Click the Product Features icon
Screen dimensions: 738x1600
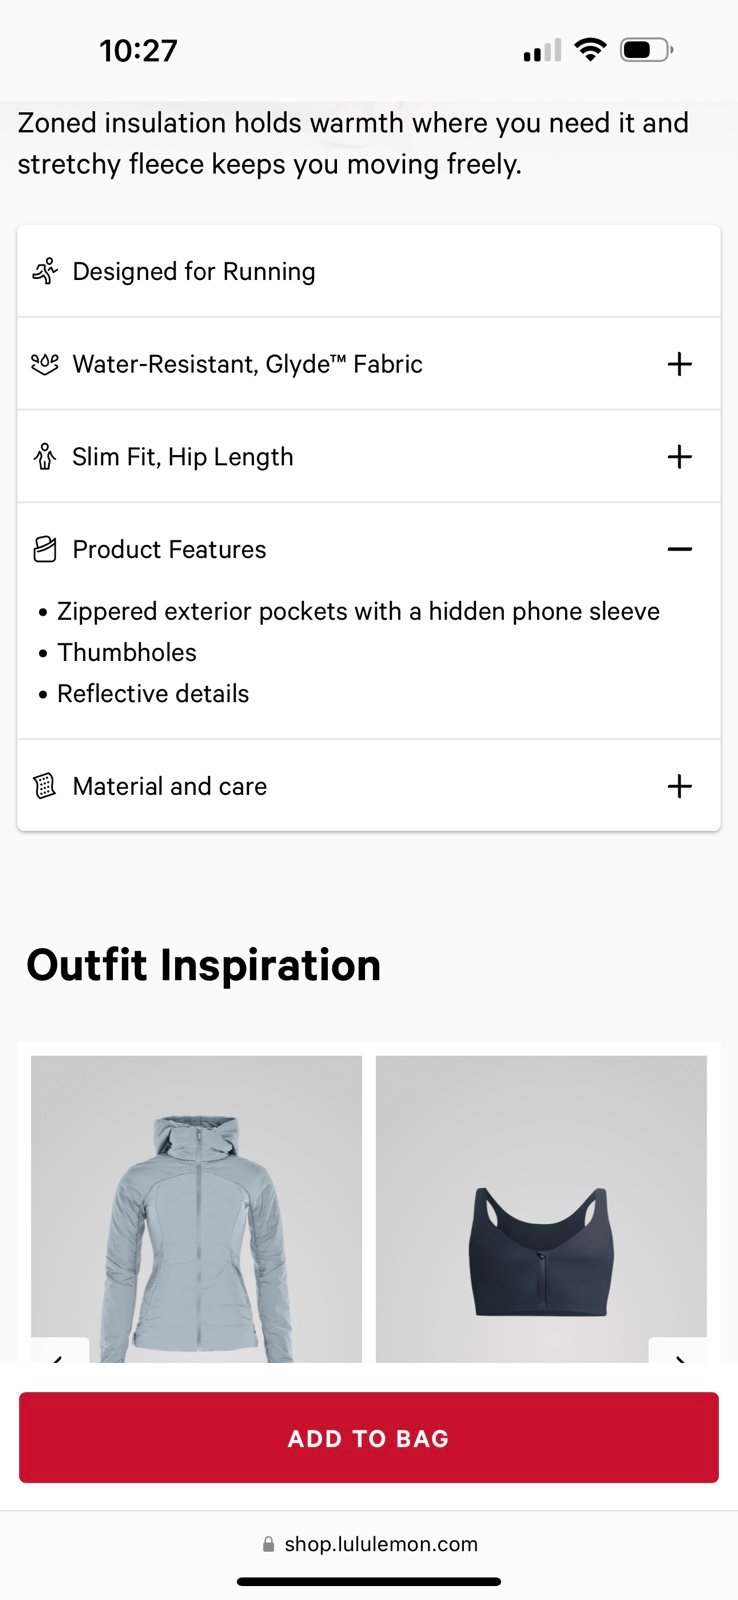click(x=45, y=549)
